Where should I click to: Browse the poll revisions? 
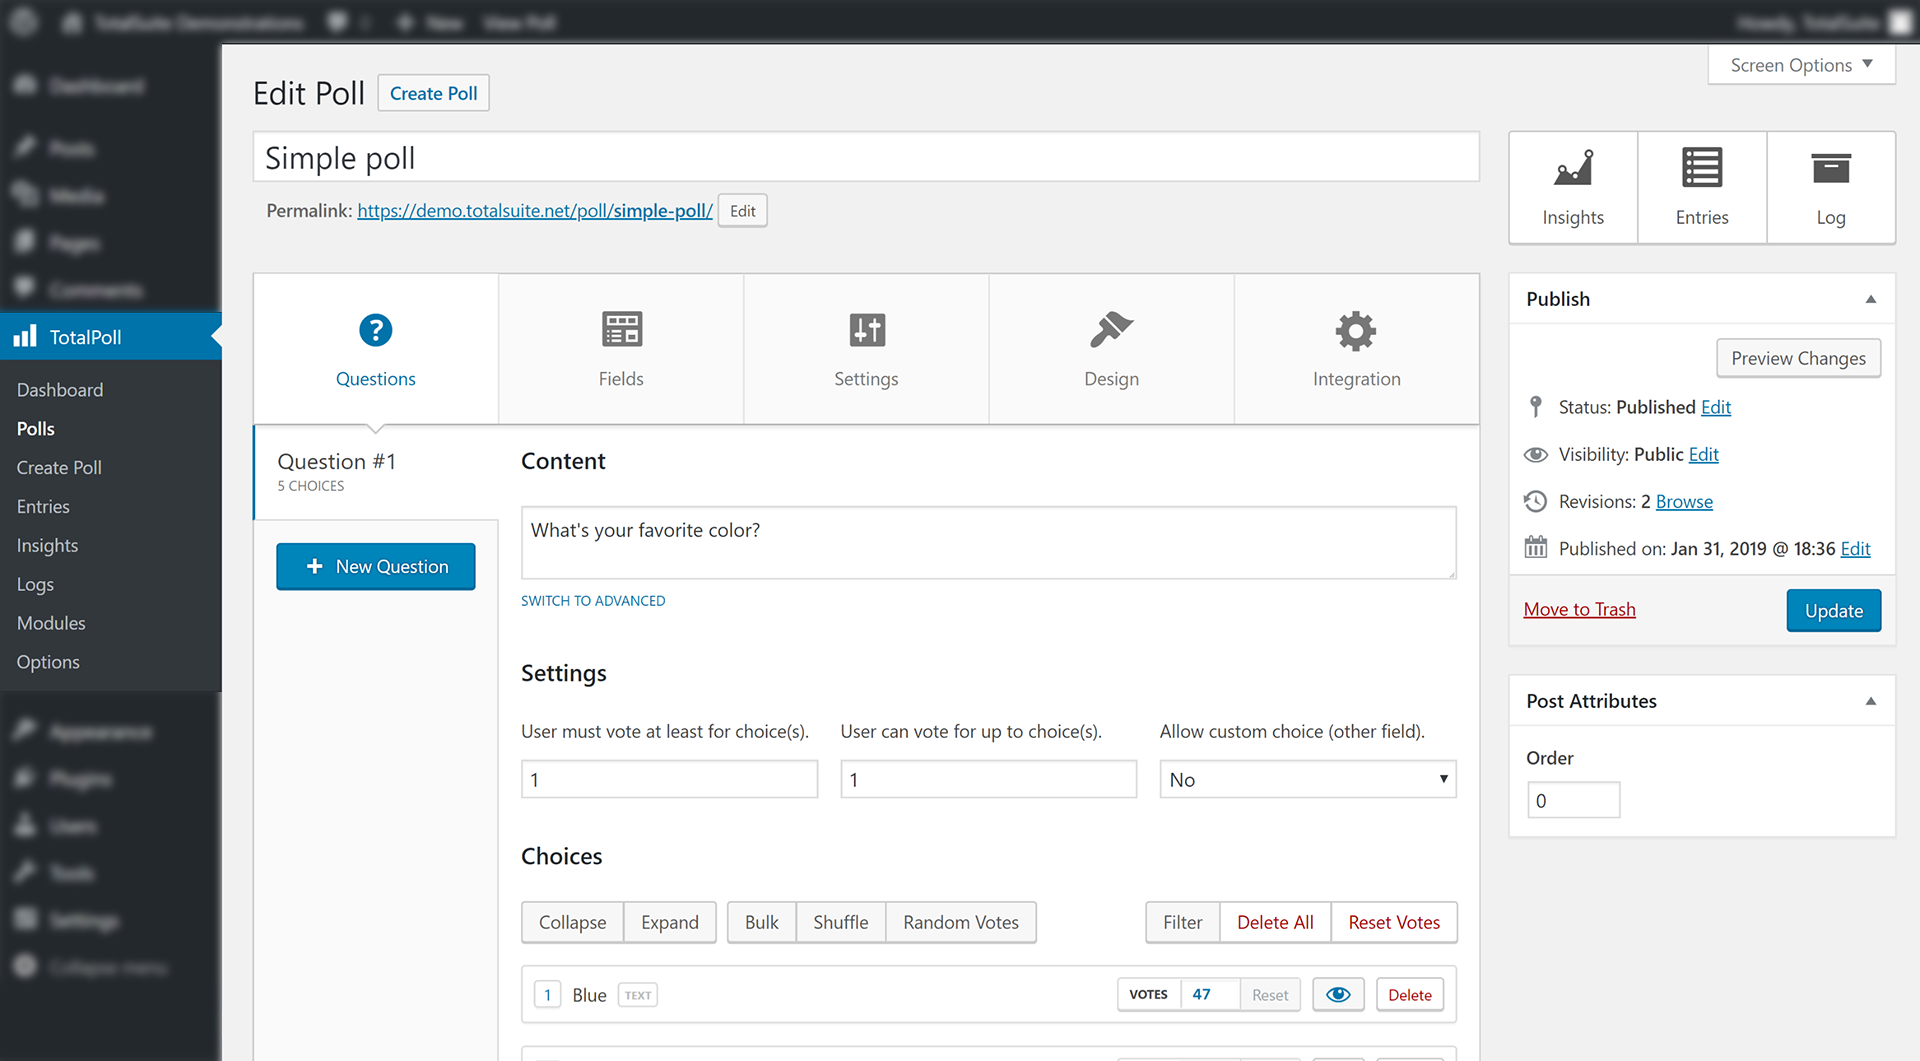point(1684,502)
